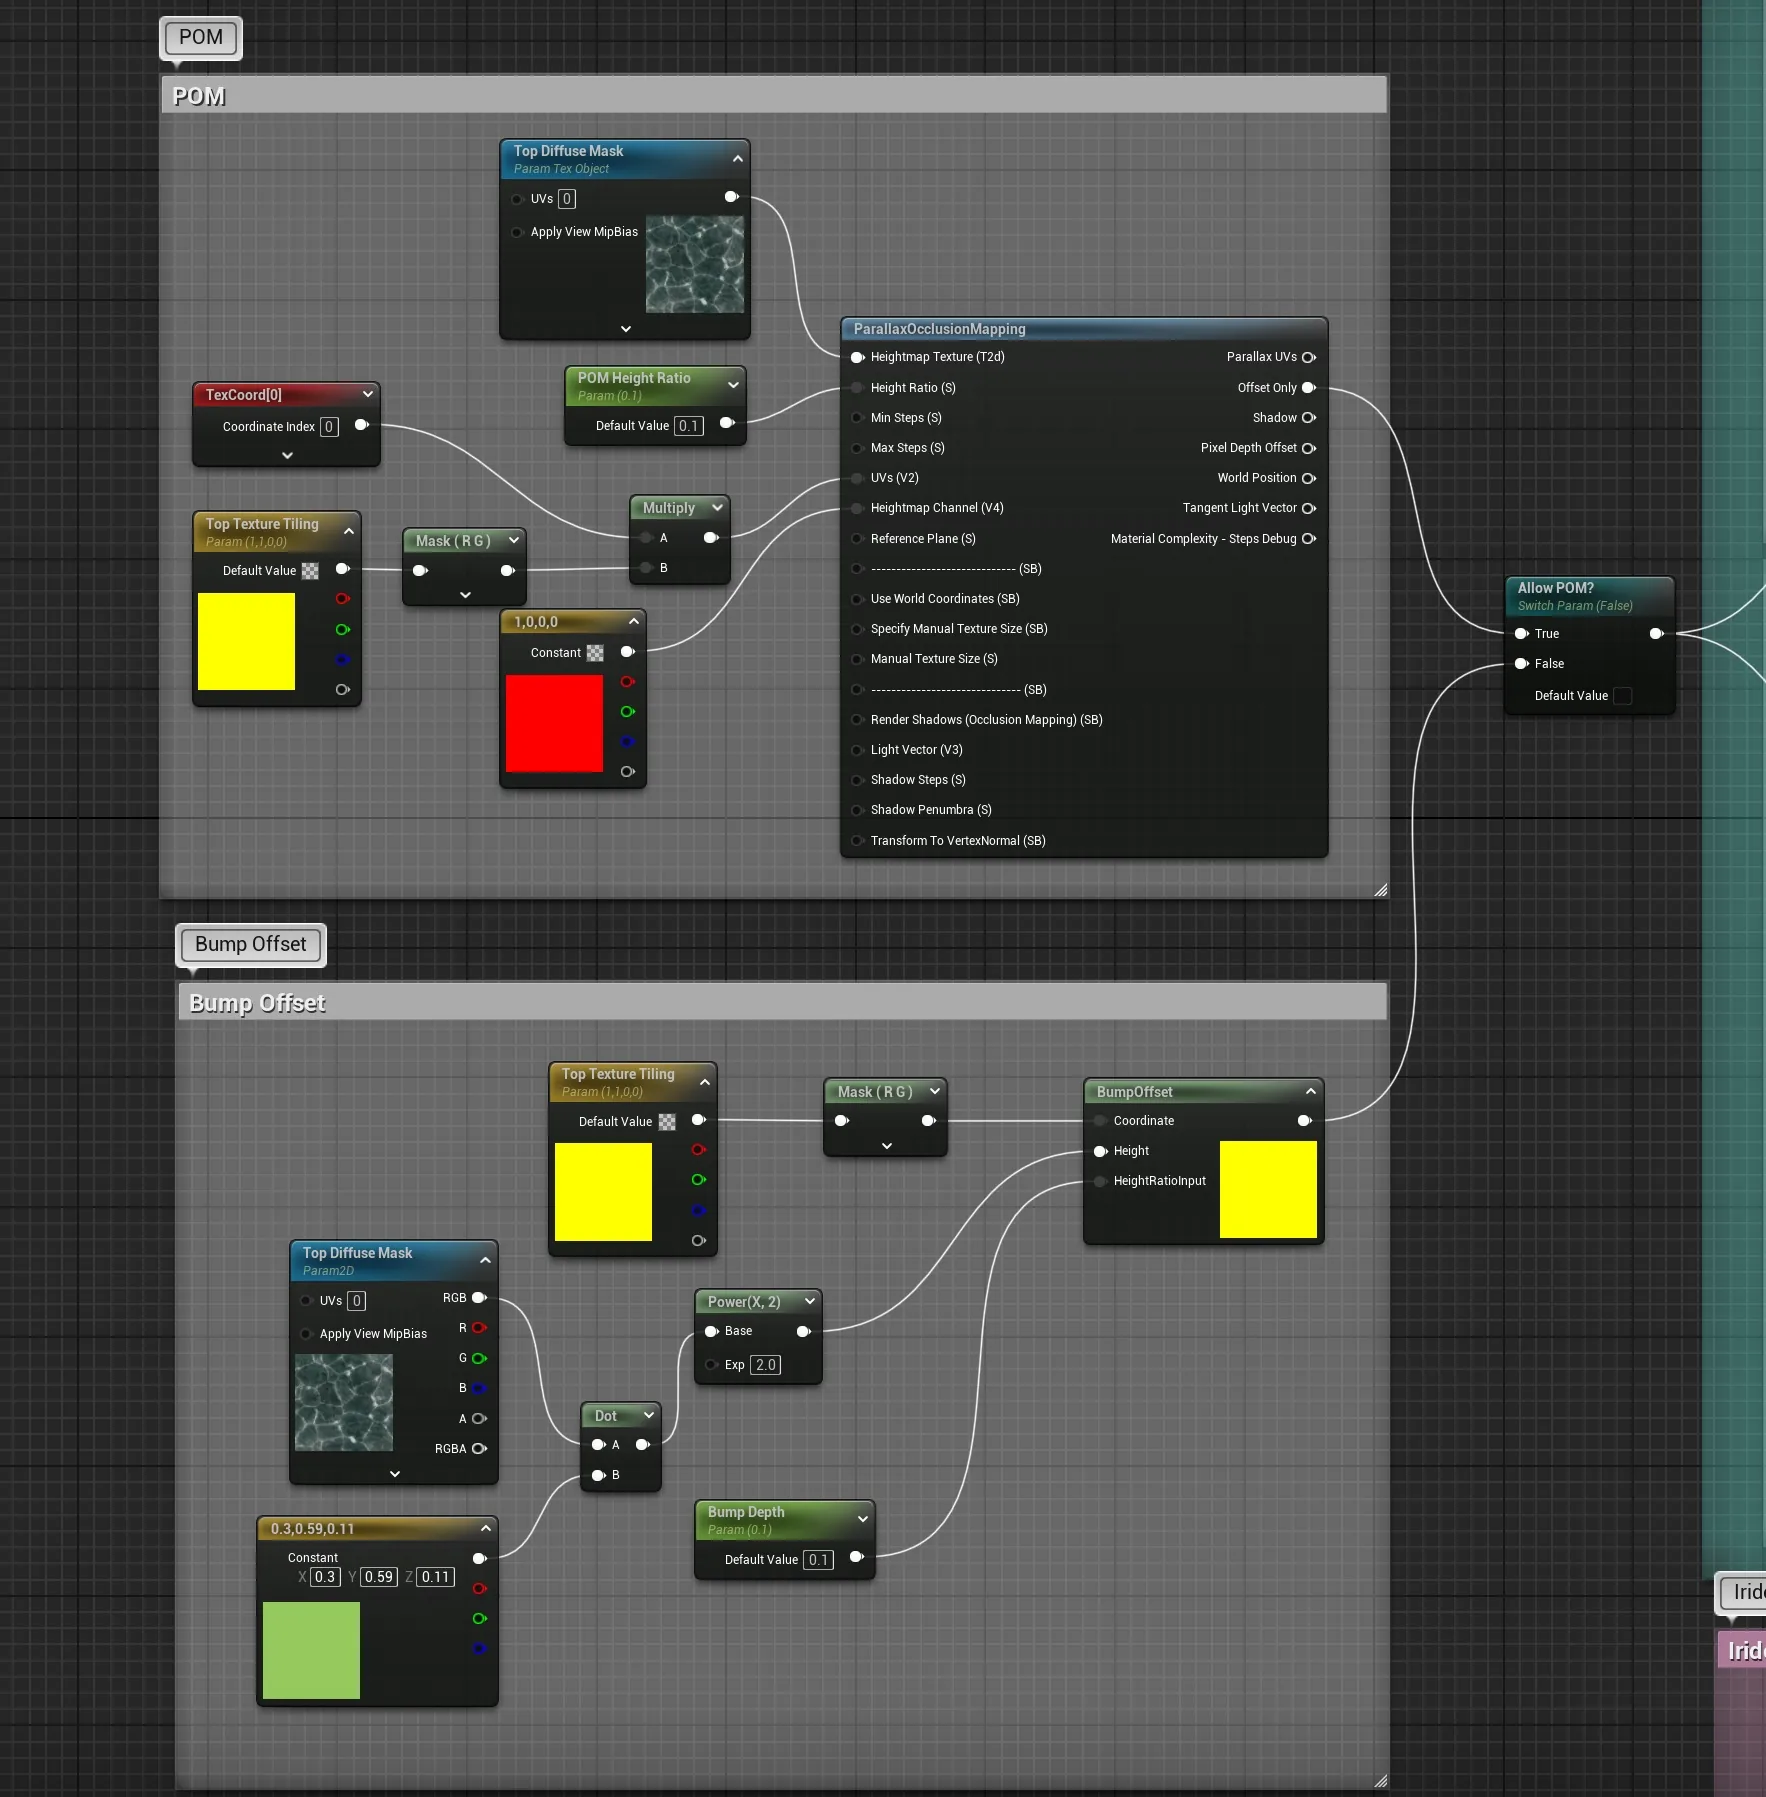Expand the Bump Depth node chevron

click(x=862, y=1519)
